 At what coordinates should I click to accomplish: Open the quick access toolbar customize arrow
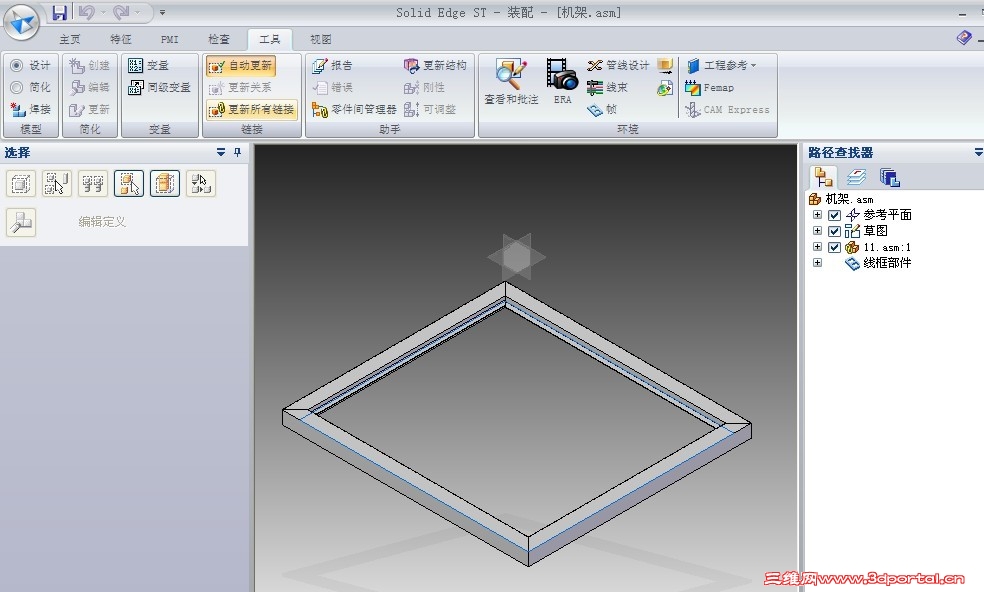[x=163, y=12]
